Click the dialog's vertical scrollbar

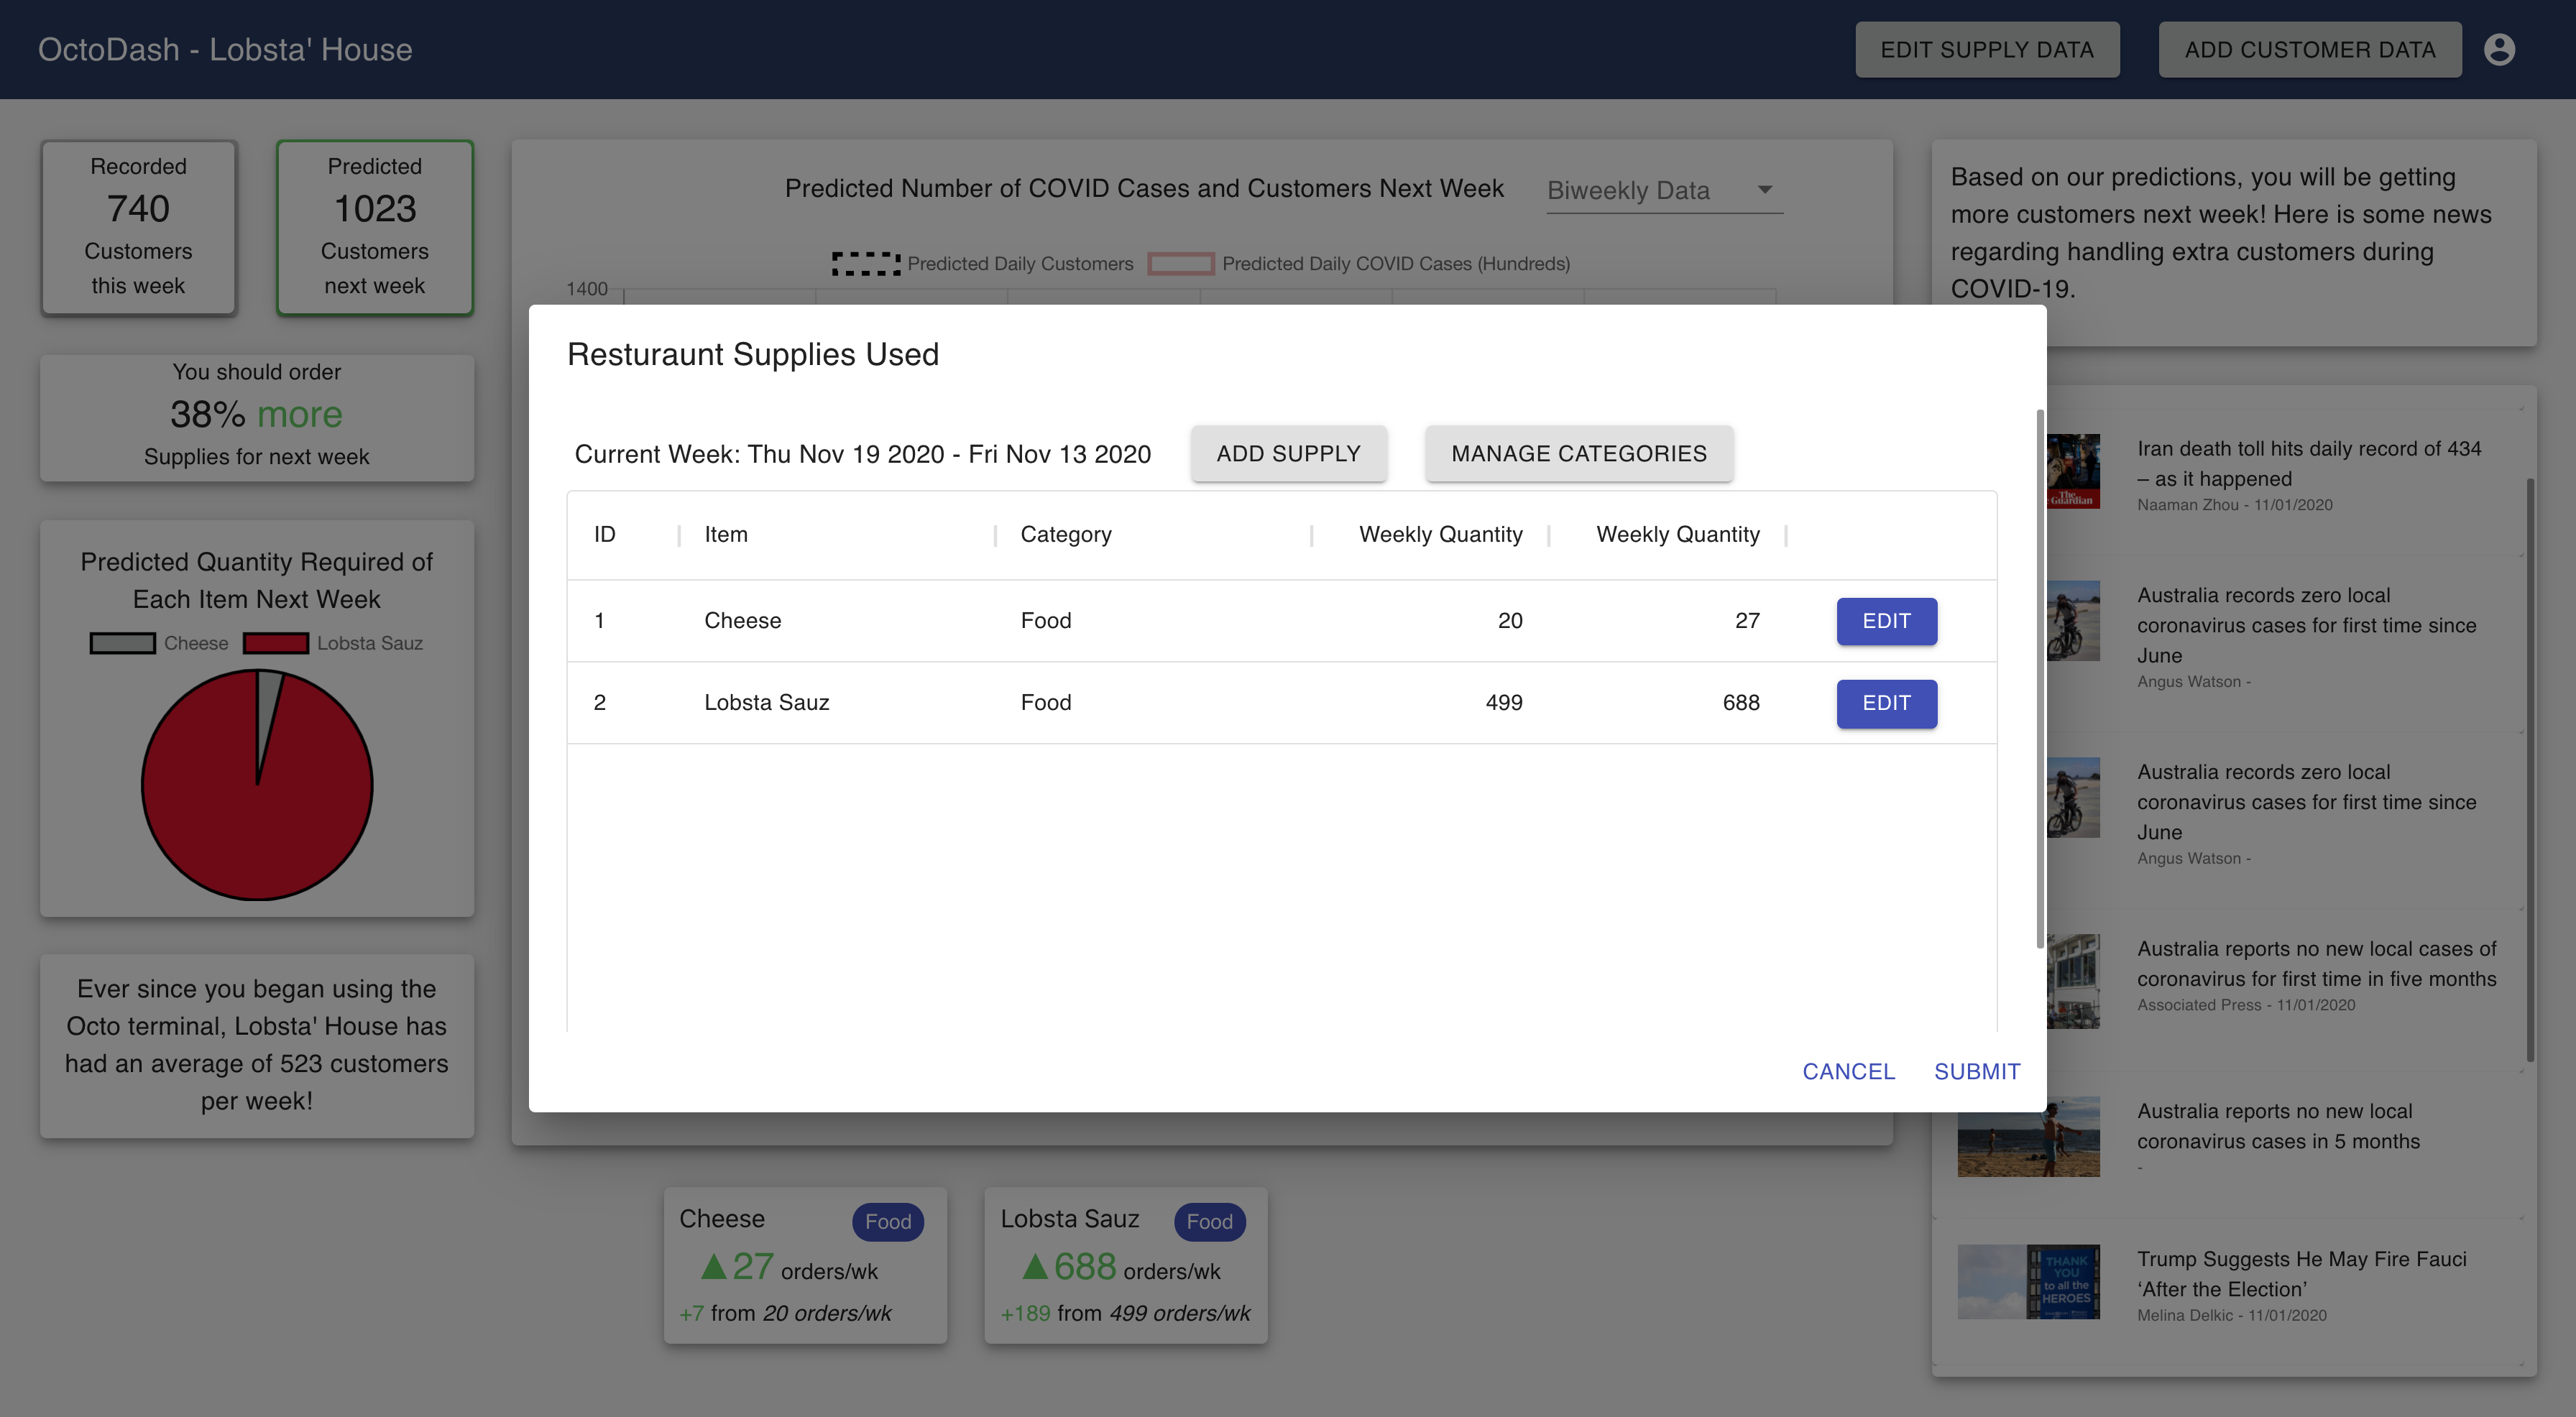[x=2039, y=680]
